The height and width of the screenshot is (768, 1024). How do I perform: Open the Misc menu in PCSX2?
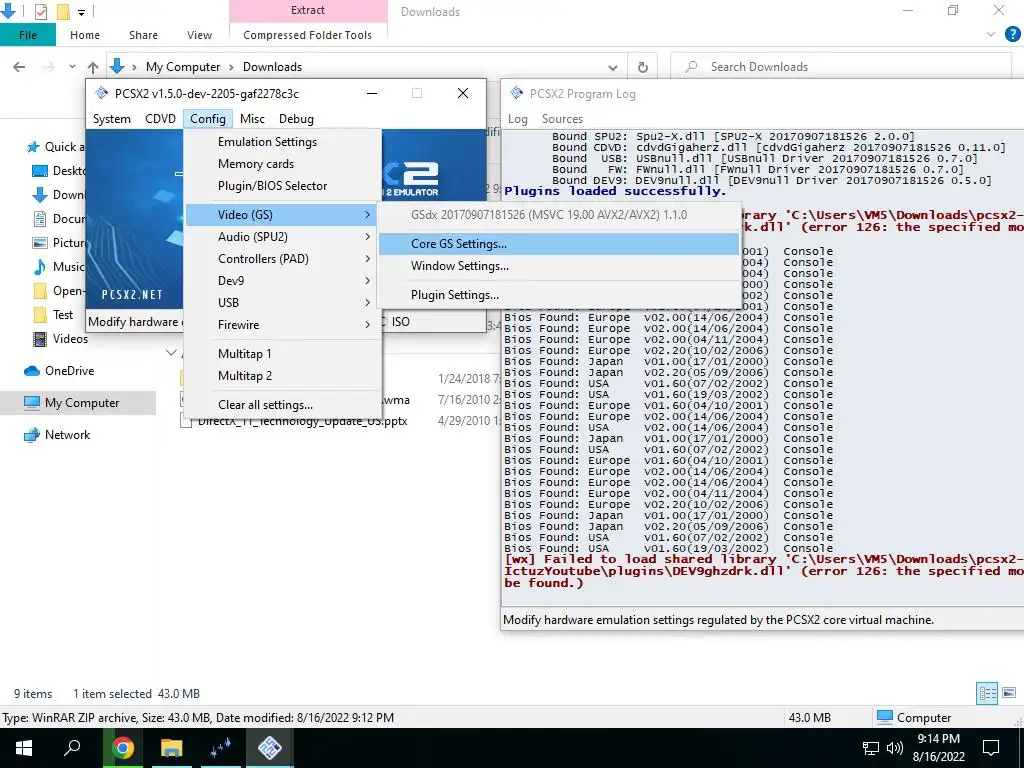coord(252,119)
